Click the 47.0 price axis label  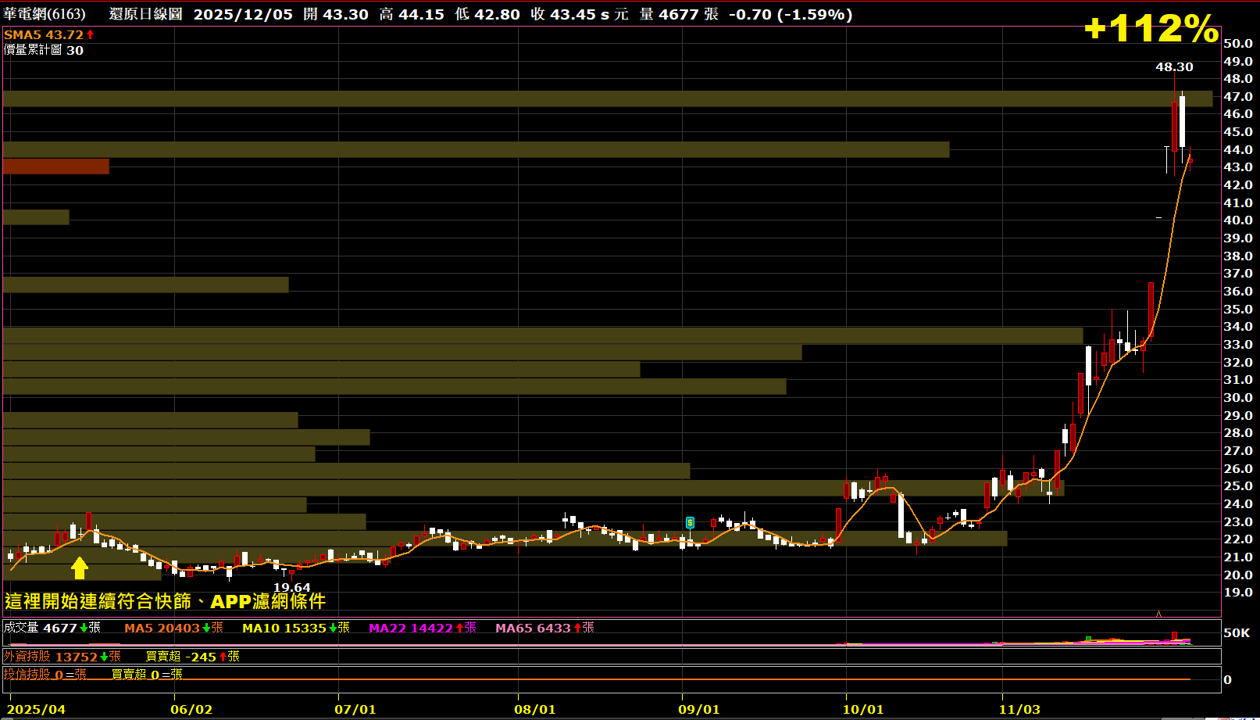coord(1238,96)
